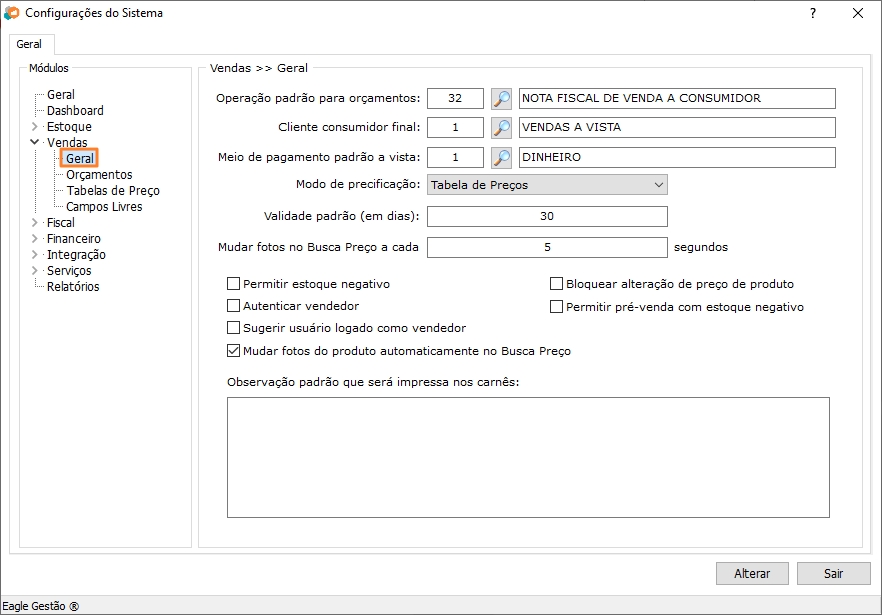This screenshot has width=882, height=615.
Task: Click the Alterar button
Action: click(x=752, y=574)
